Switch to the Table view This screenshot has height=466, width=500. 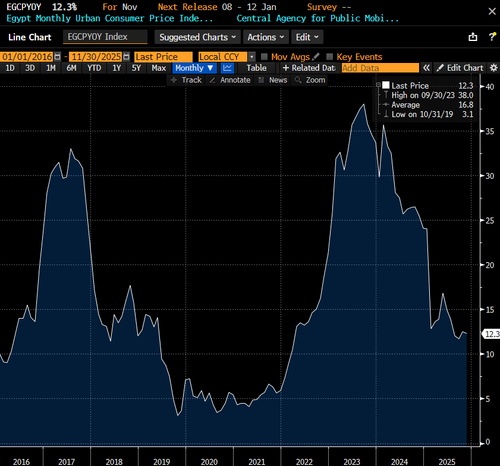[x=256, y=68]
